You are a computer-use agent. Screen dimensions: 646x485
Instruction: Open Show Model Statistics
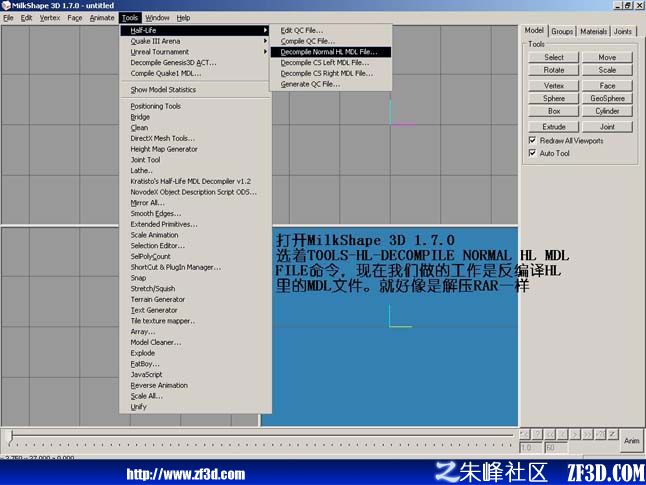point(194,89)
